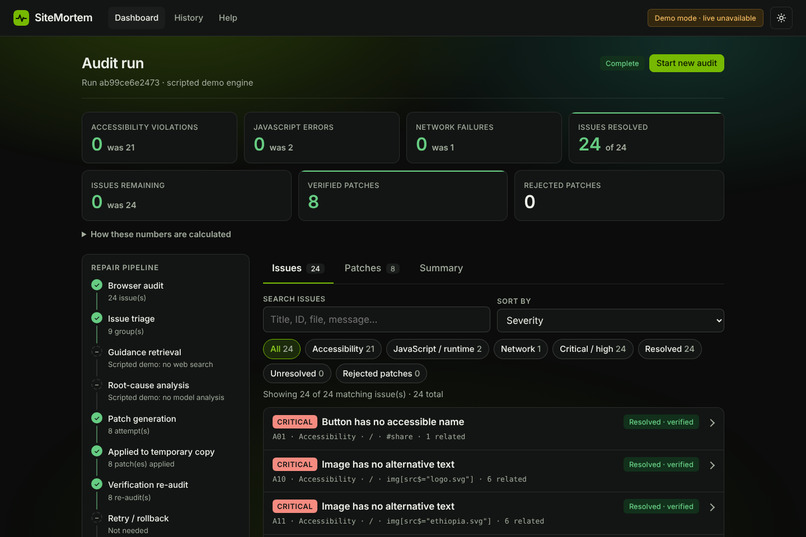Focus the Search issues input field

tap(376, 320)
